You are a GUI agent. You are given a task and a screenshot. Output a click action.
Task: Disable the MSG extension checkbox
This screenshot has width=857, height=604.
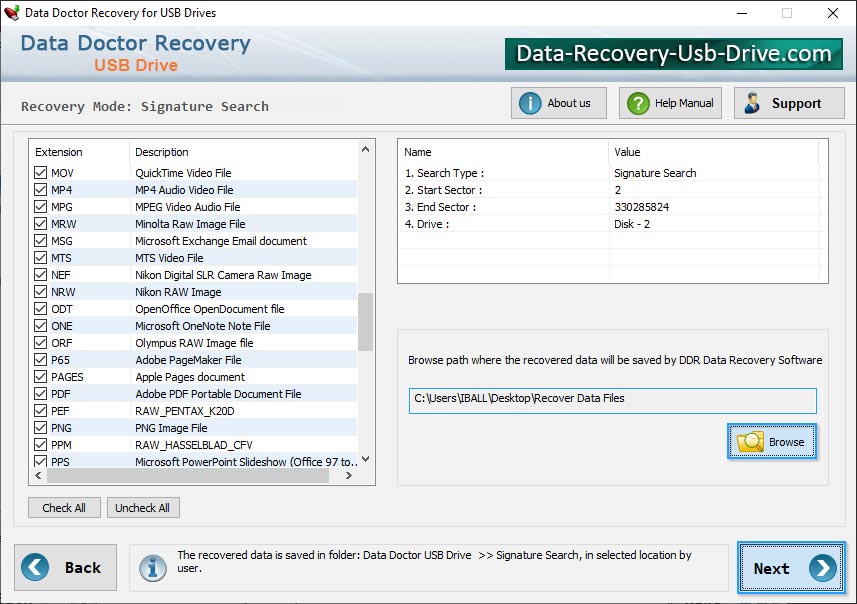(40, 241)
